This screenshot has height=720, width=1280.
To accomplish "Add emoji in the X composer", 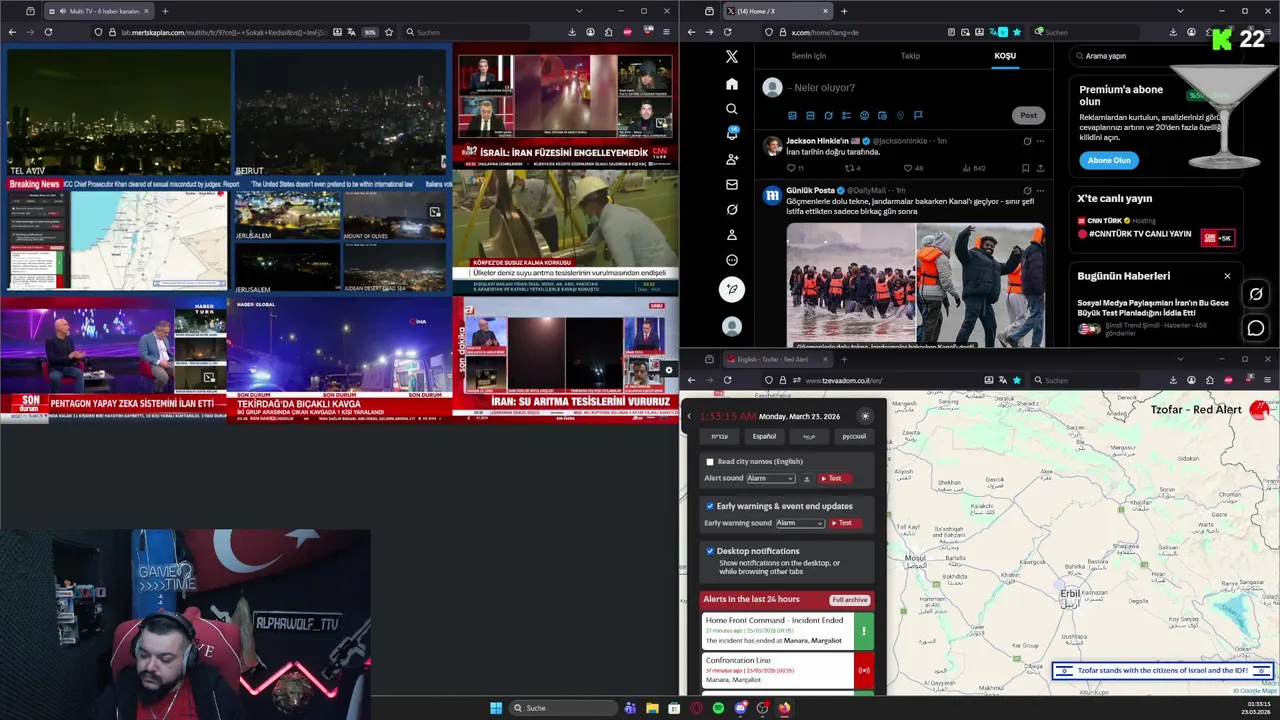I will 865,116.
